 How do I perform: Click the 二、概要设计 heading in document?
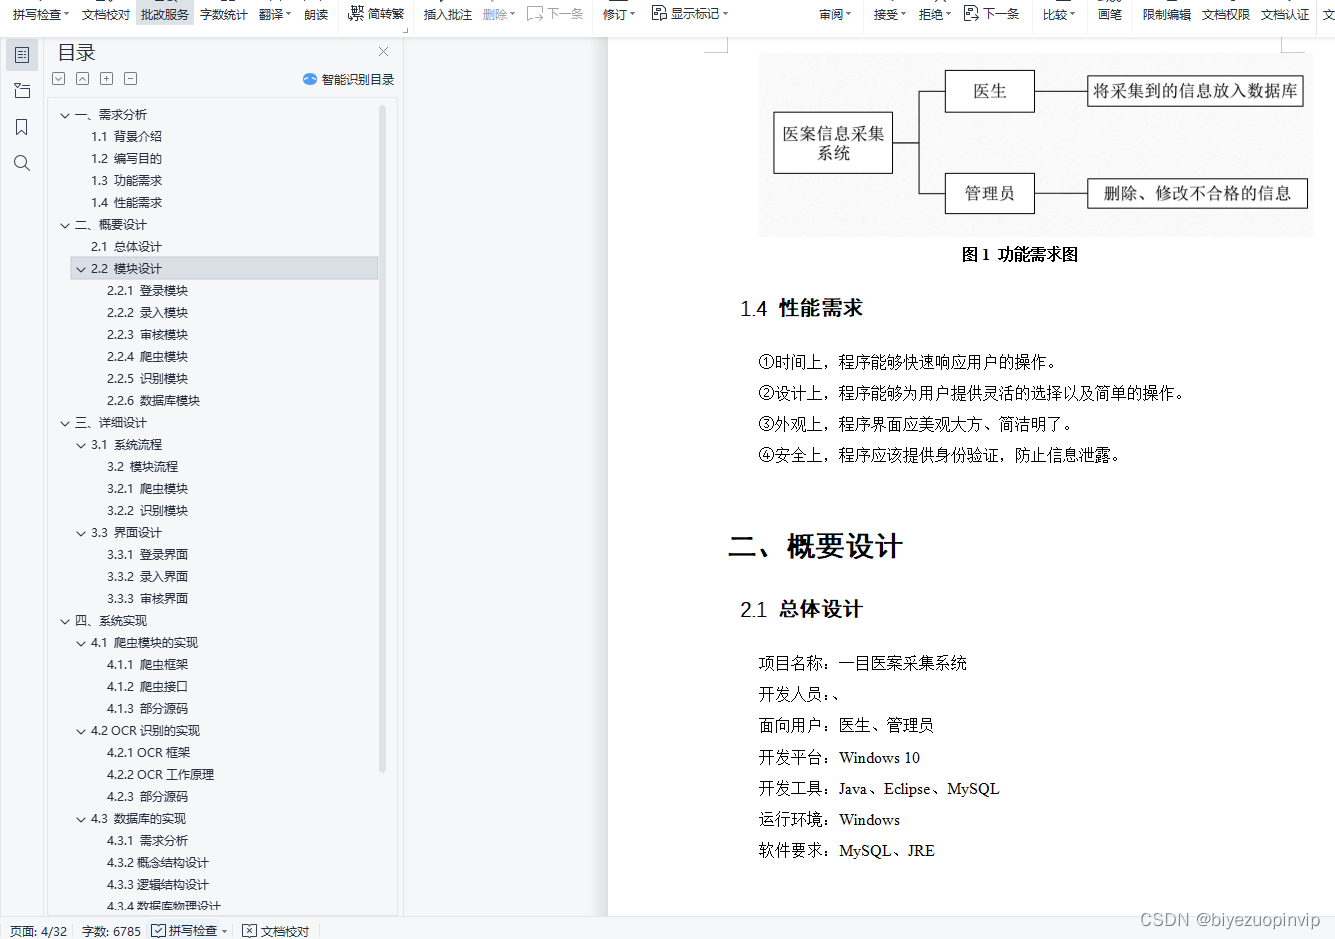coord(816,546)
